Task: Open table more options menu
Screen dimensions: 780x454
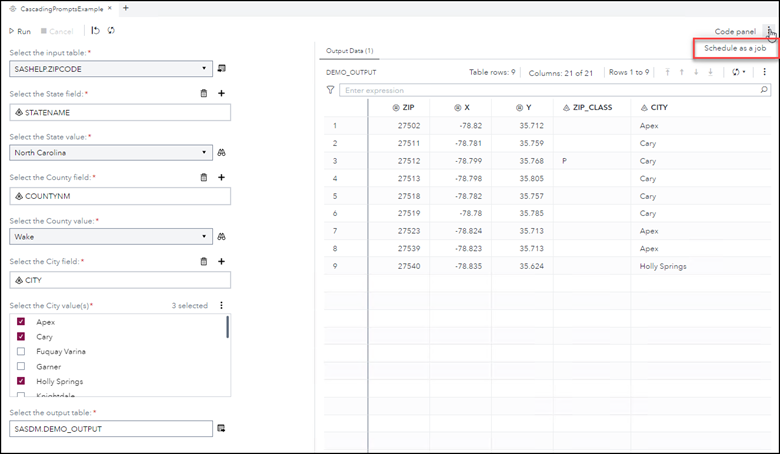Action: click(765, 72)
